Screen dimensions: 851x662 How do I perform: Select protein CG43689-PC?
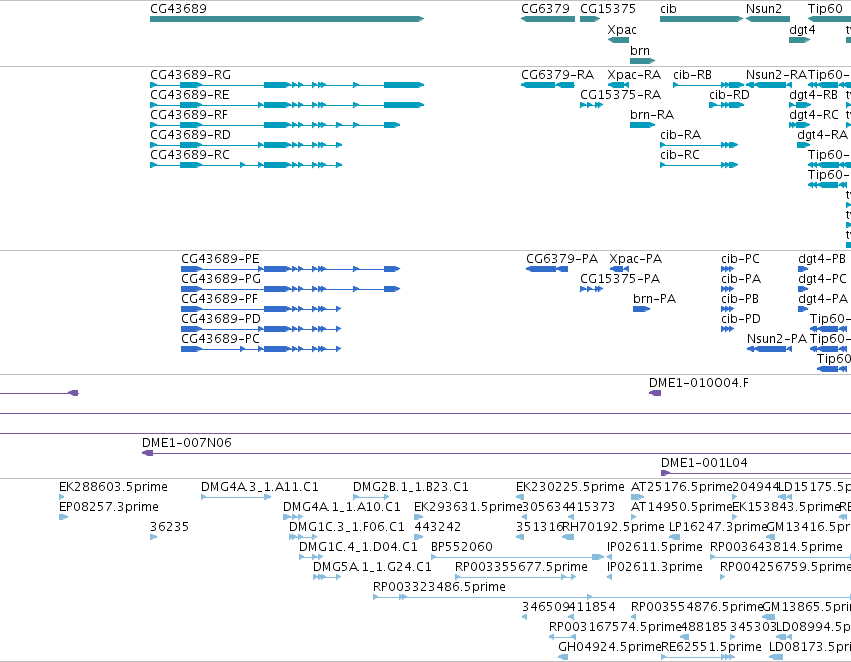pos(261,349)
